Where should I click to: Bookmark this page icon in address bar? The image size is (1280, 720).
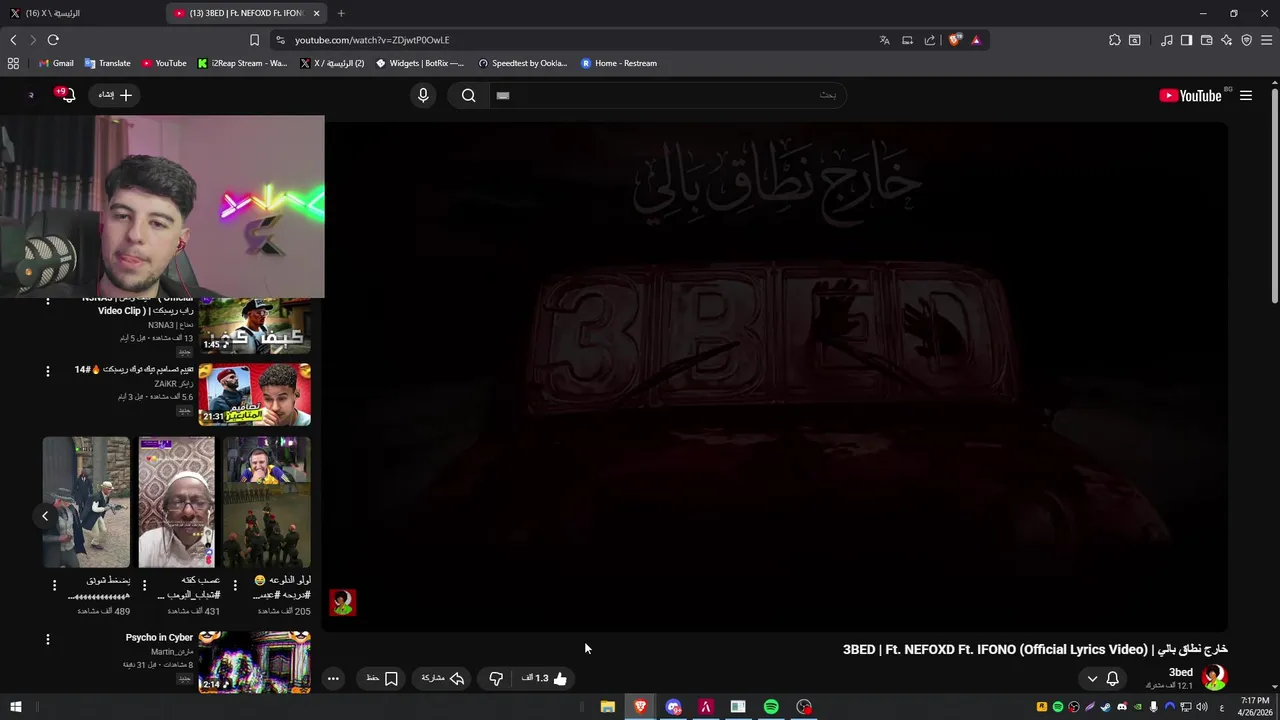tap(254, 40)
